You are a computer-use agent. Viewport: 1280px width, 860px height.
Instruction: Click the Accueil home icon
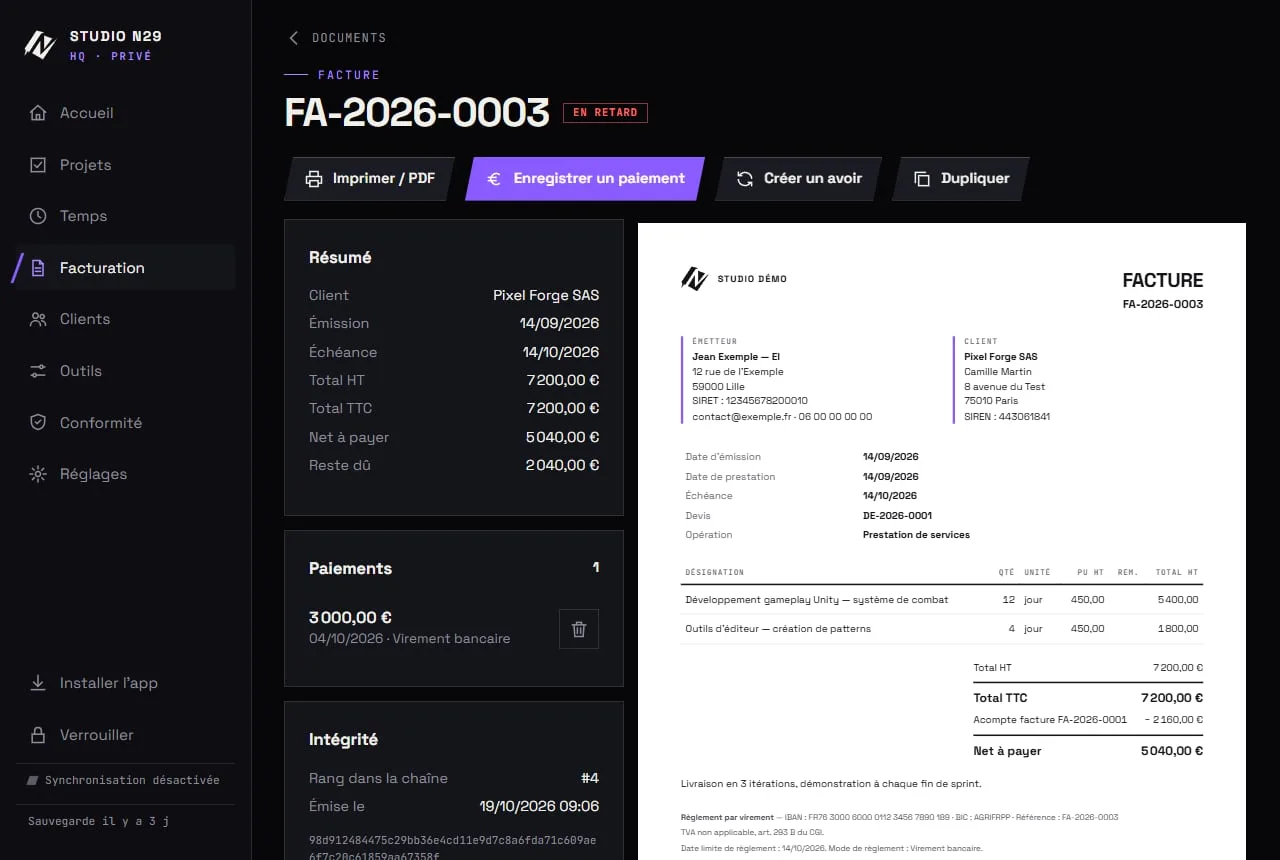point(38,113)
